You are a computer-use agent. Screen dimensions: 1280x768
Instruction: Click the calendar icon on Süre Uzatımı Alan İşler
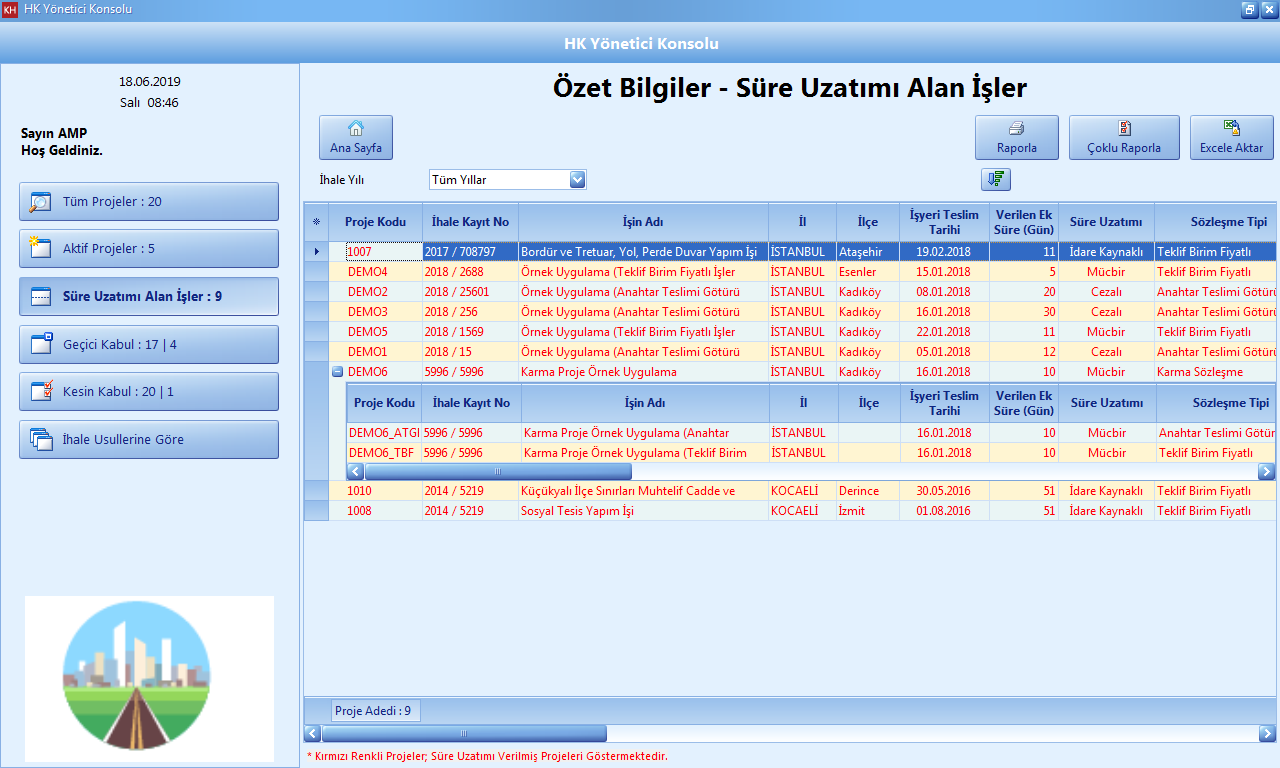tap(43, 297)
